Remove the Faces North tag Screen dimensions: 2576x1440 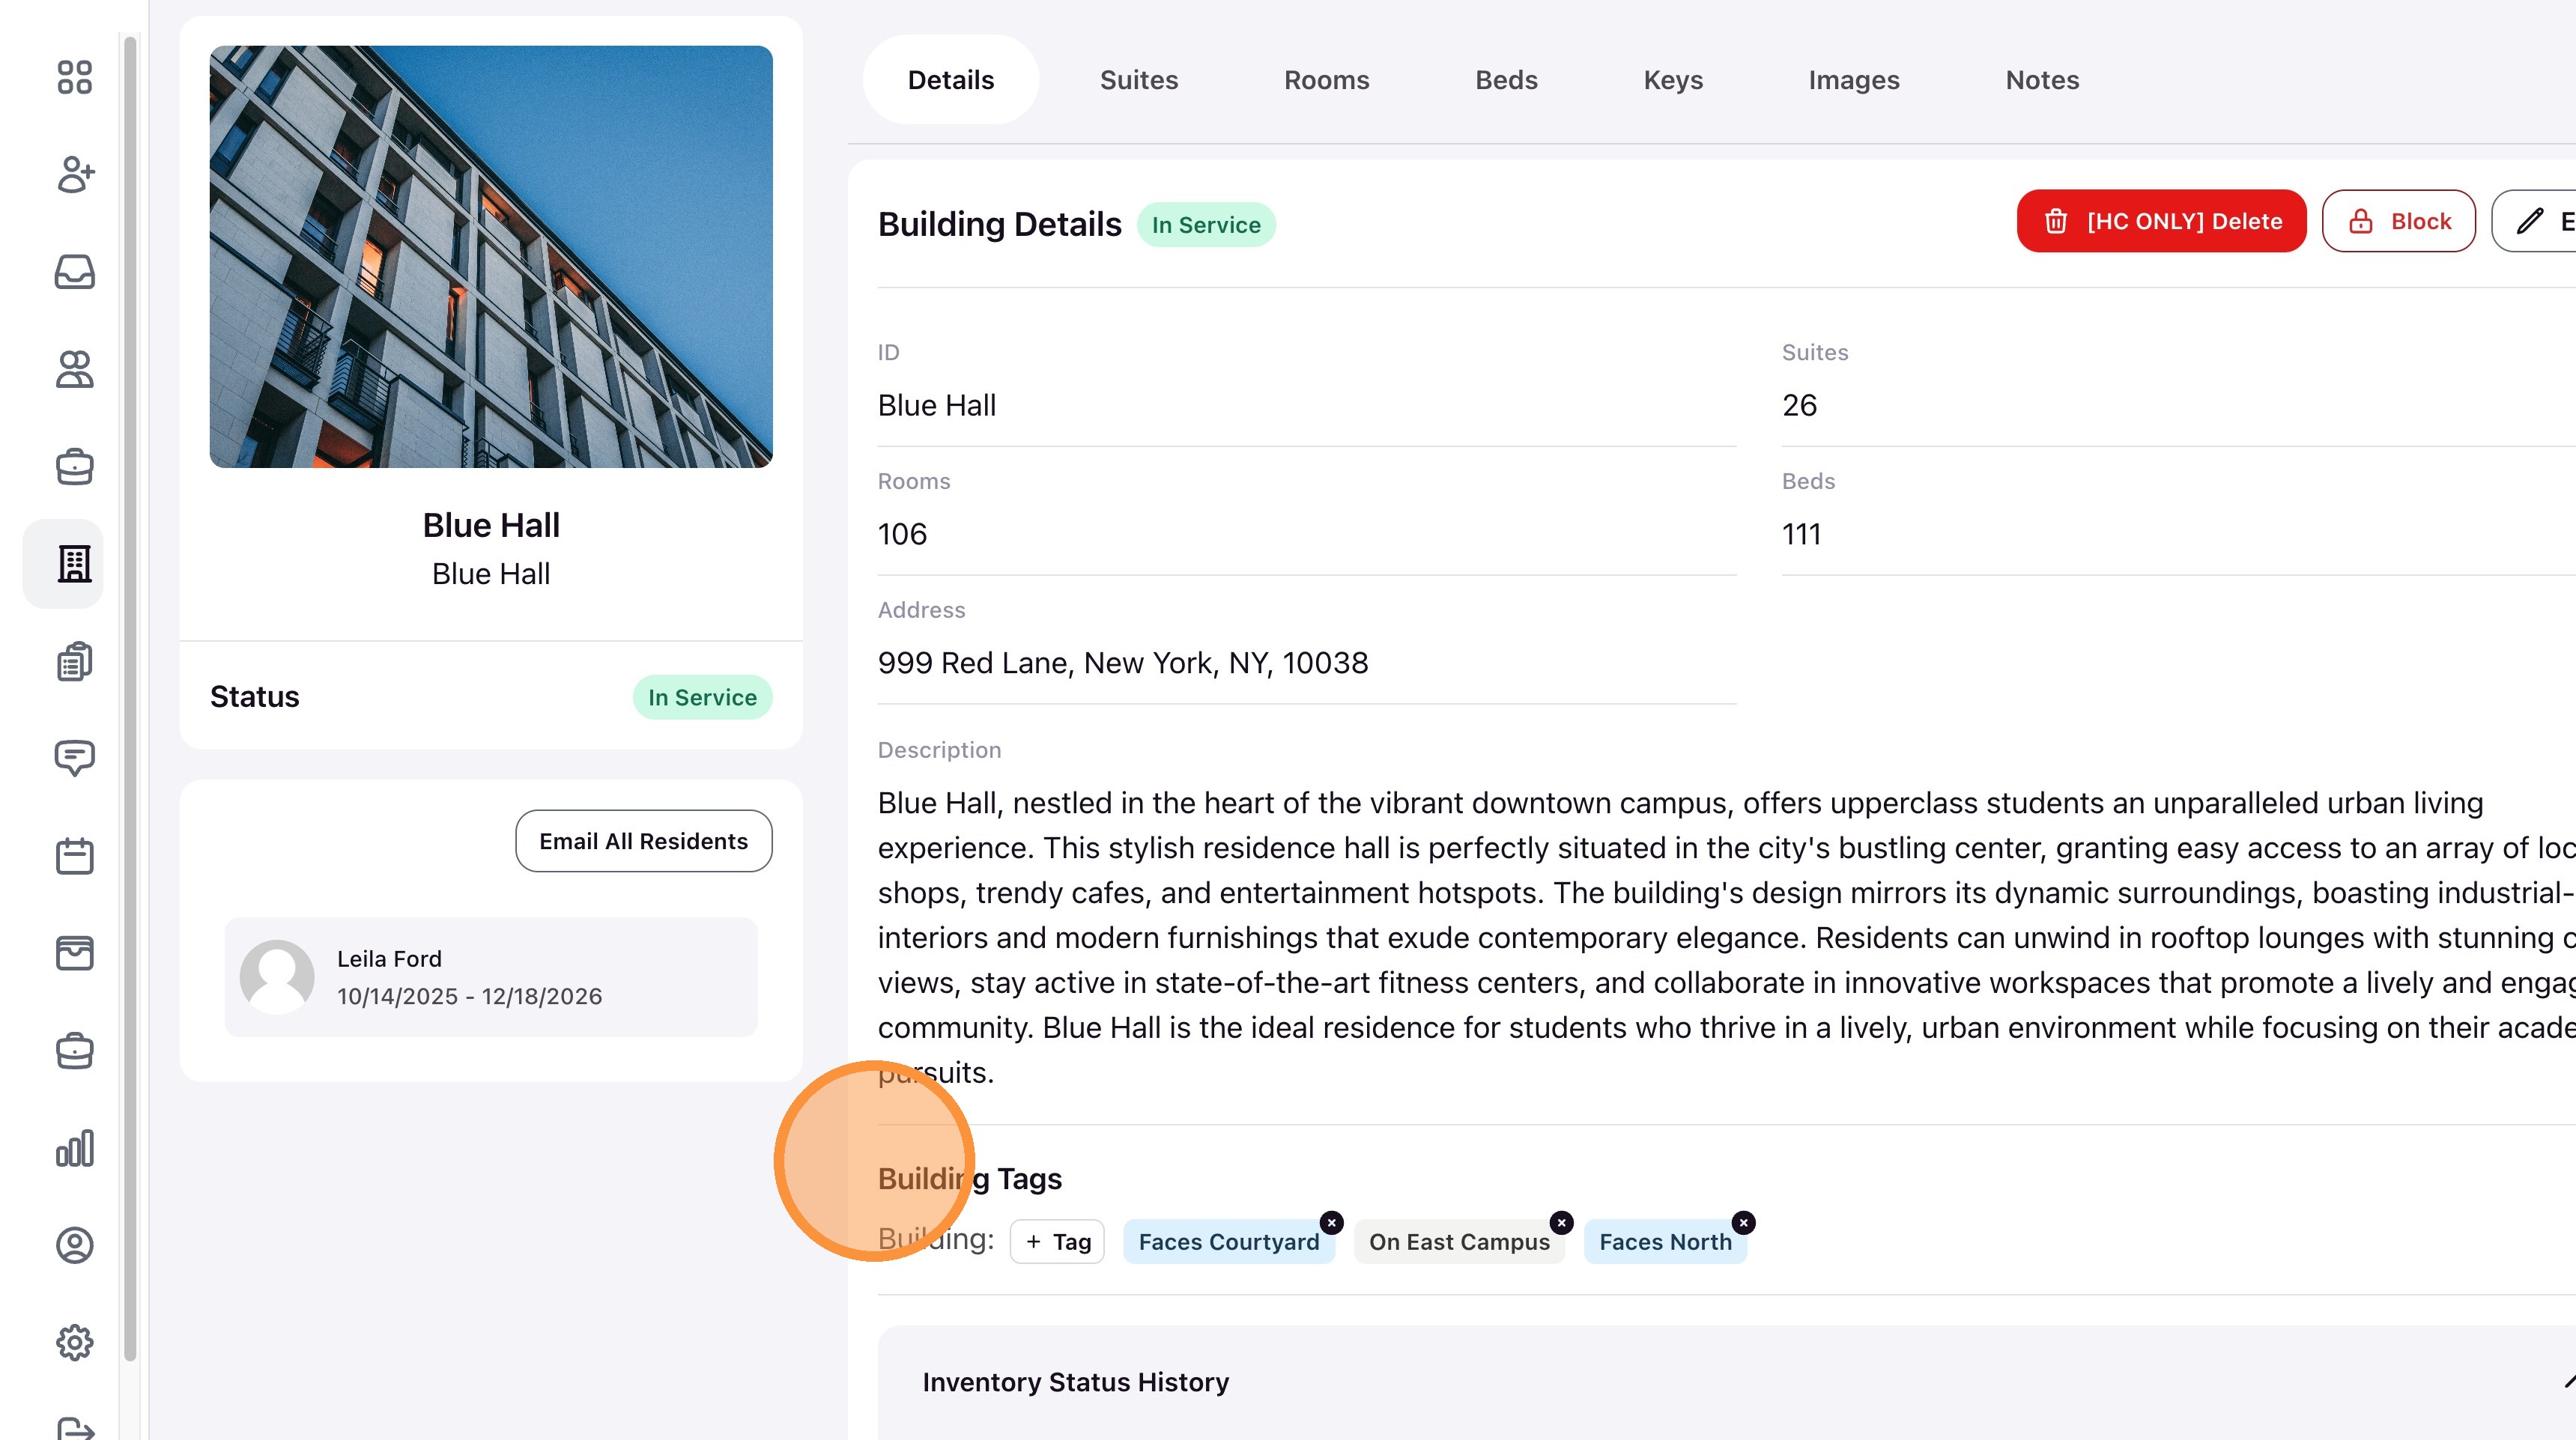(1743, 1222)
